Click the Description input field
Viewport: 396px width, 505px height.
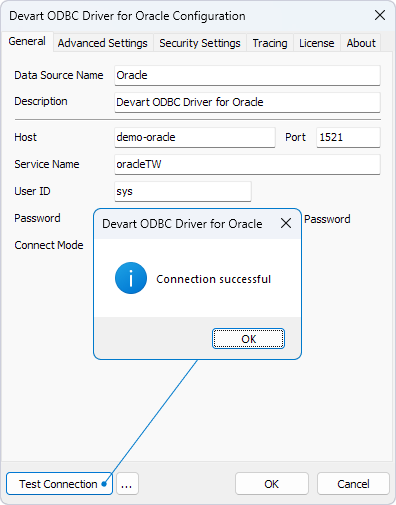point(247,102)
